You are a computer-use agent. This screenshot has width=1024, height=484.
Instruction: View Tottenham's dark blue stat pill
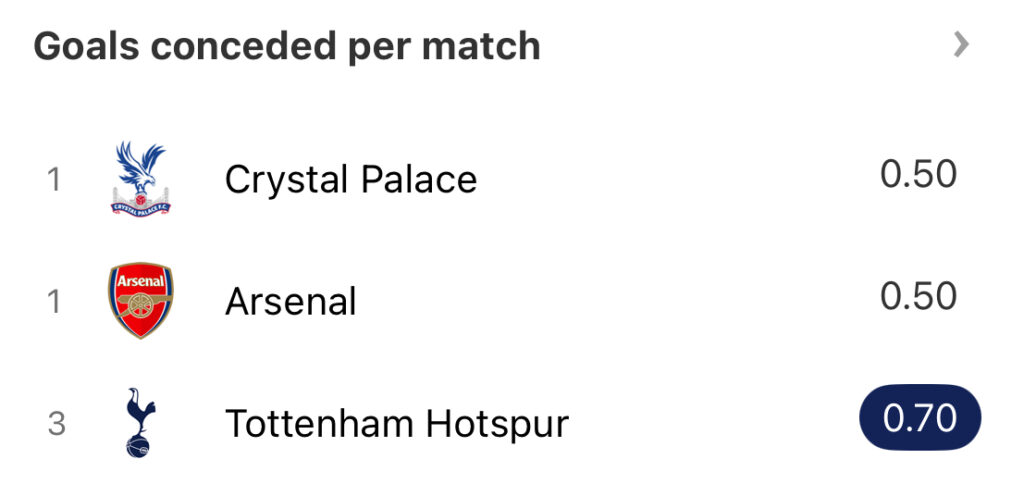pos(920,417)
